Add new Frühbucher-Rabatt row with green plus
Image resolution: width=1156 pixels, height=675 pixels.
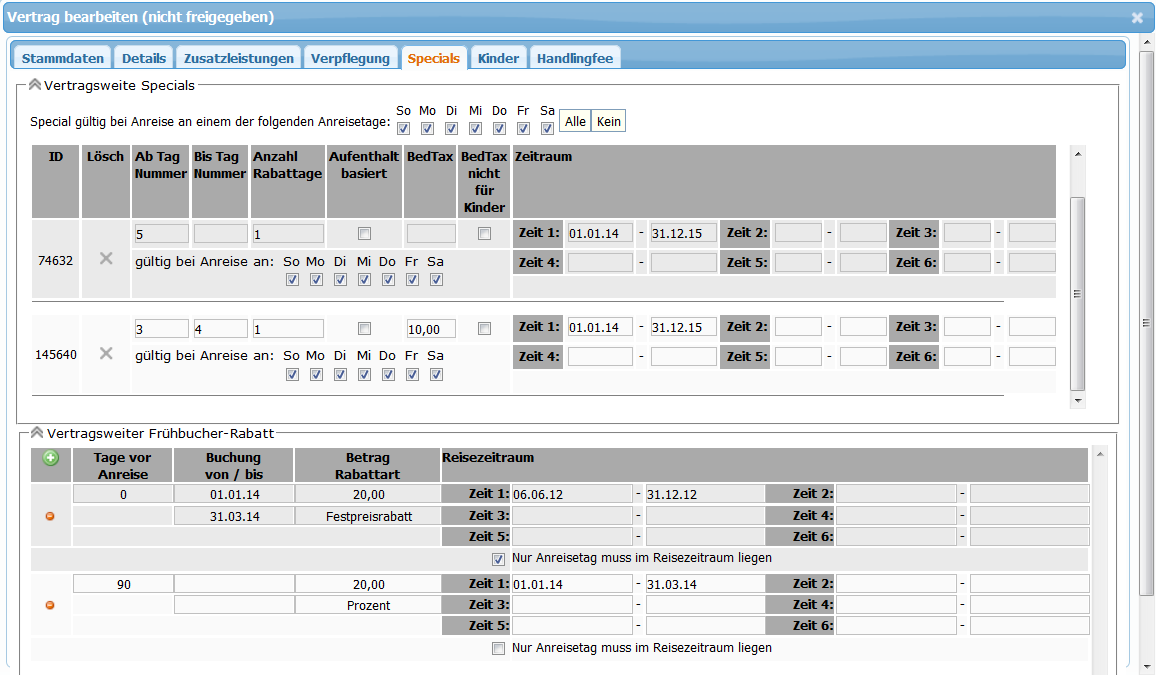51,458
